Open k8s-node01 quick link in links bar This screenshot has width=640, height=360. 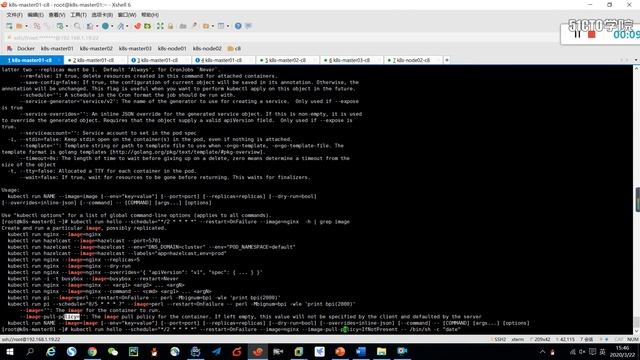coord(172,49)
